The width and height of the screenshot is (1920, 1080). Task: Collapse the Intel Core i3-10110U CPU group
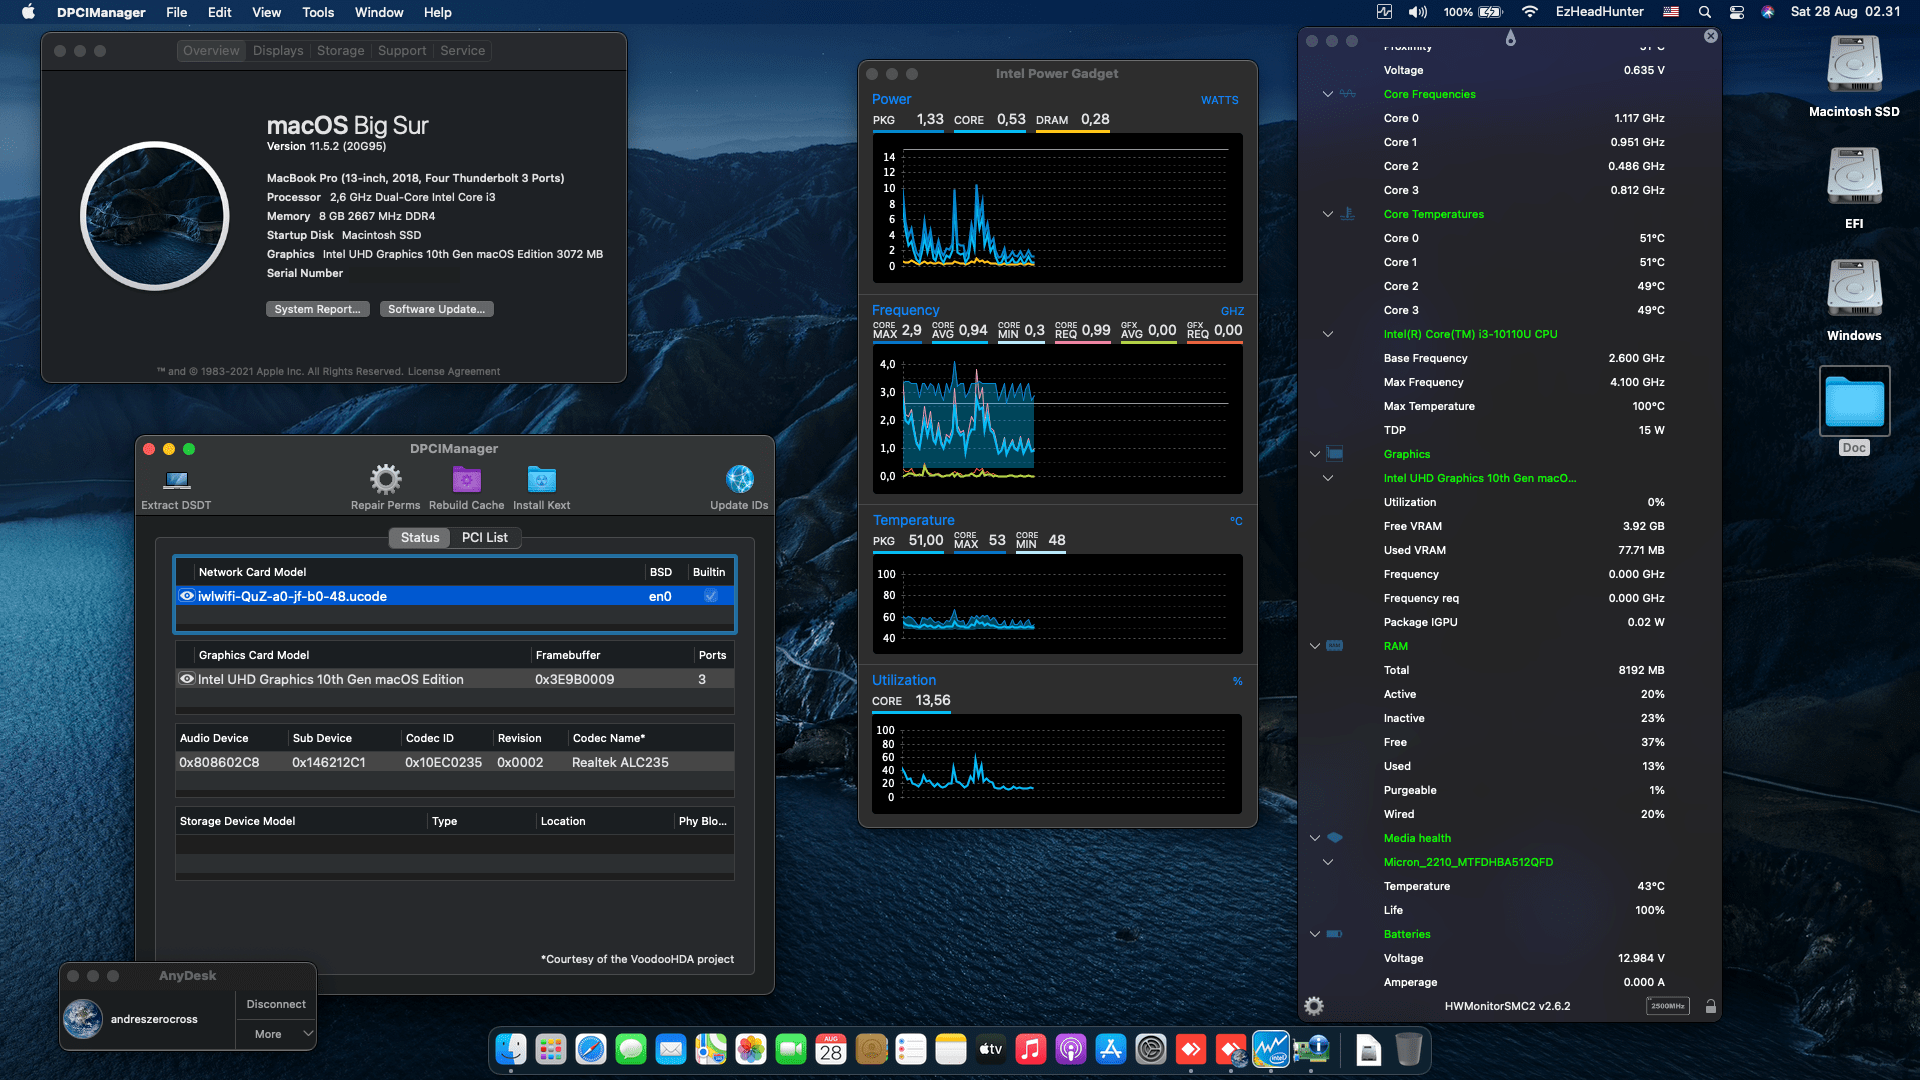[x=1328, y=334]
